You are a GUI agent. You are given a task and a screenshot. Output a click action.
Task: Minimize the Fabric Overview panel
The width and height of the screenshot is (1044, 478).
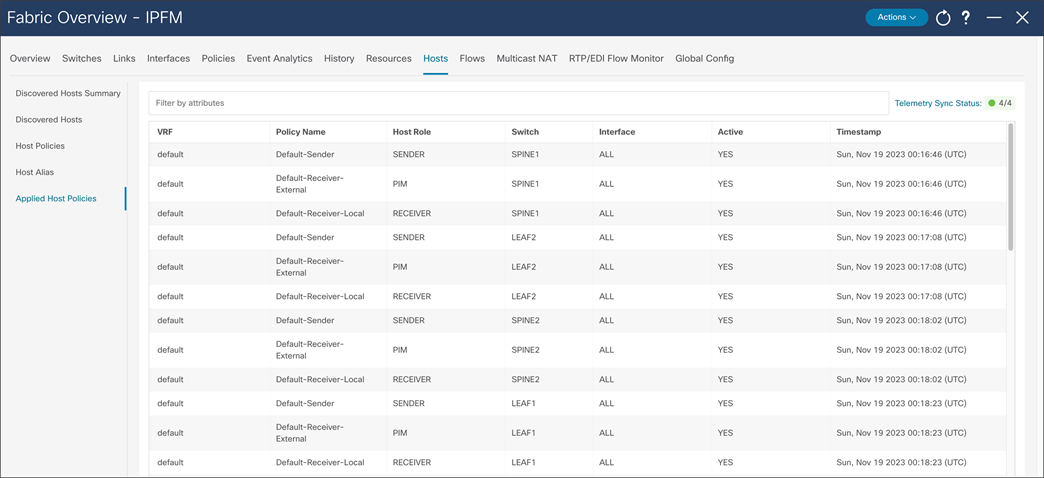click(994, 18)
